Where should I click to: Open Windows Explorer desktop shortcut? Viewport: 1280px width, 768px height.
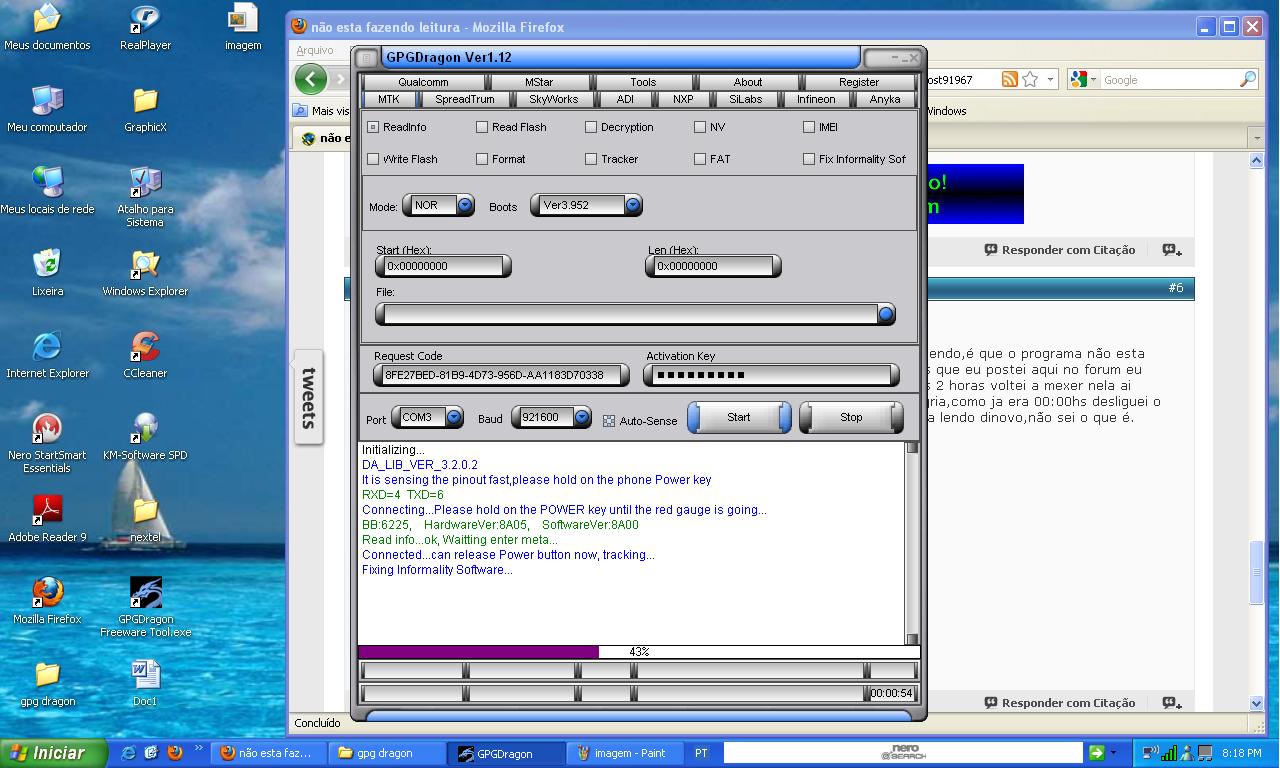pos(145,273)
